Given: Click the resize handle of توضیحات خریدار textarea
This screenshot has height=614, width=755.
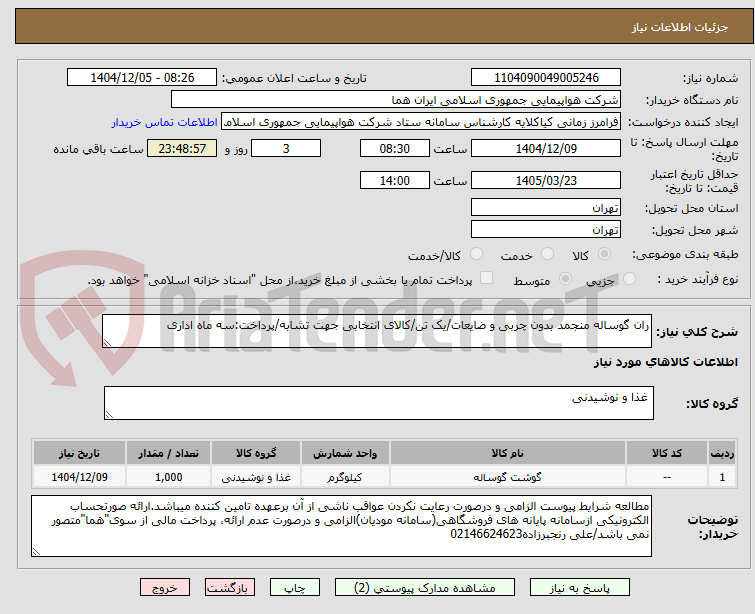Looking at the screenshot, I should click(36, 552).
